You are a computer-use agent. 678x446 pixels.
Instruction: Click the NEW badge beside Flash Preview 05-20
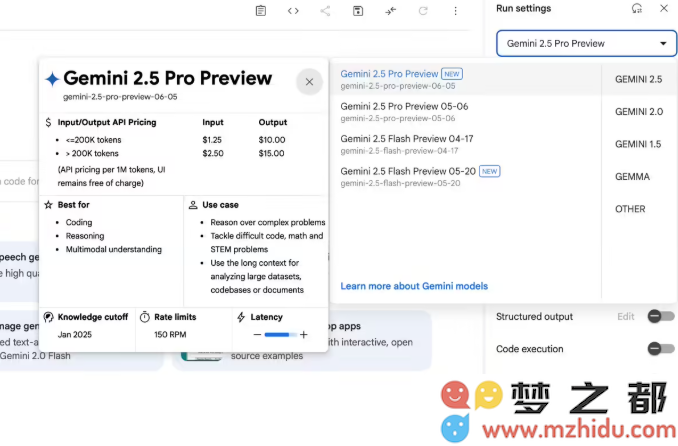[489, 171]
